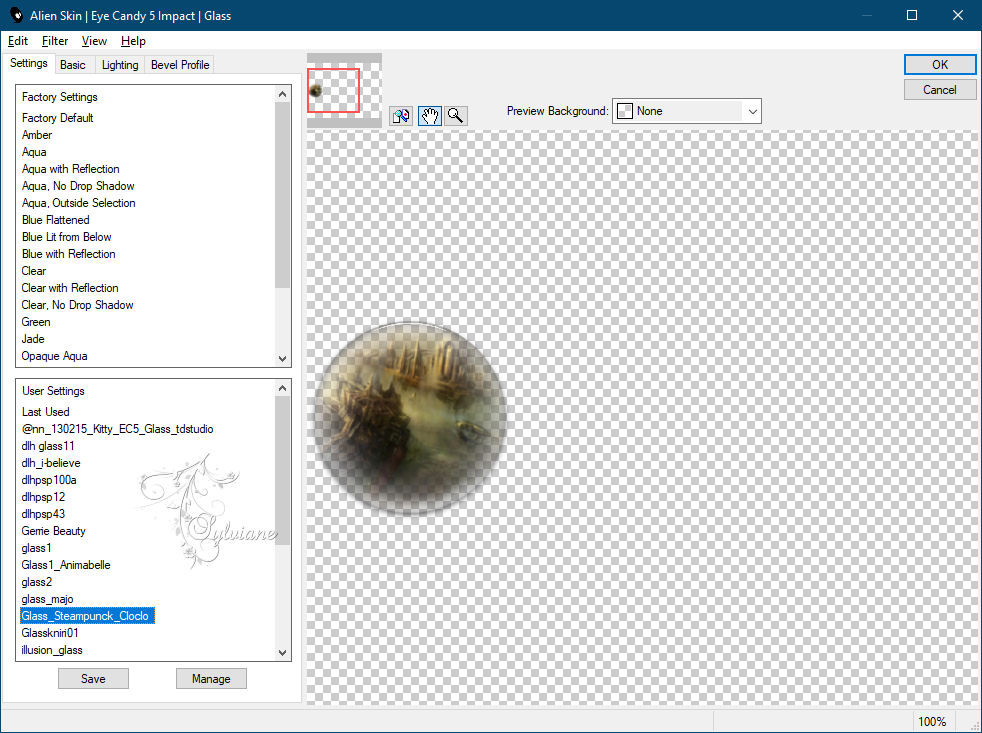Click the Alien Skin title bar icon
The width and height of the screenshot is (982, 733).
pyautogui.click(x=16, y=15)
